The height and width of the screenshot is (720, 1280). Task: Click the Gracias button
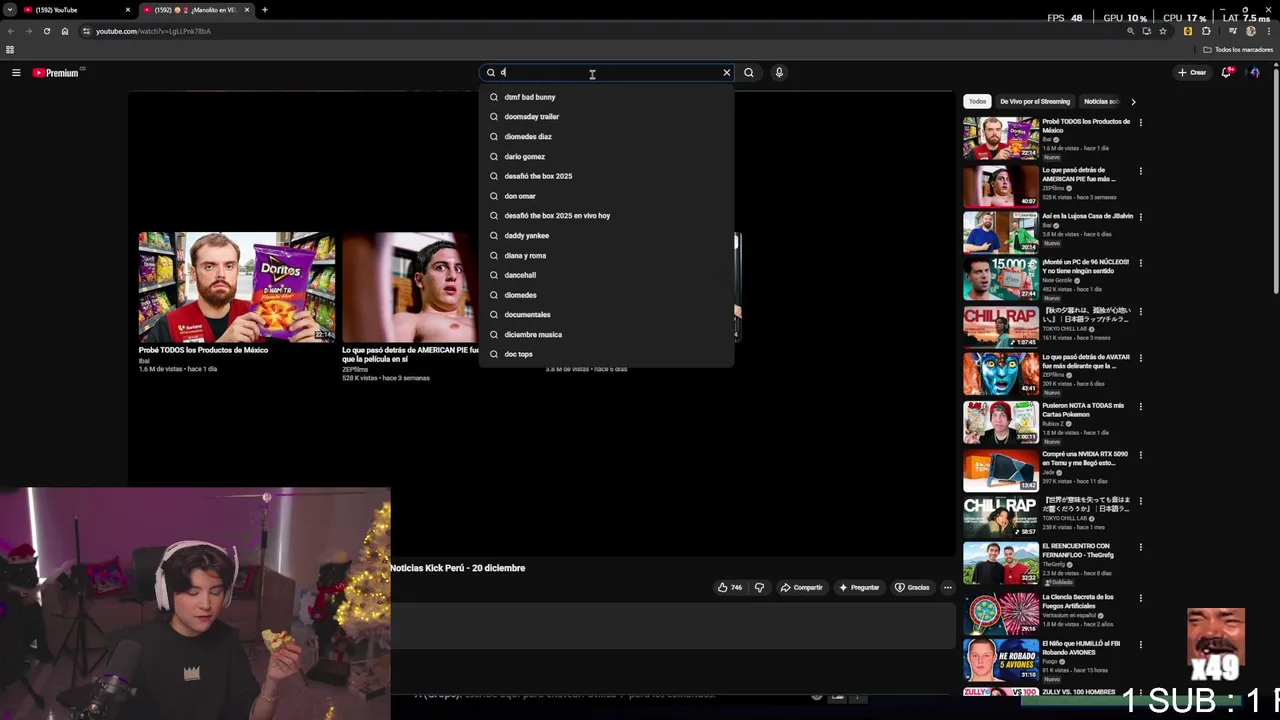pyautogui.click(x=912, y=588)
